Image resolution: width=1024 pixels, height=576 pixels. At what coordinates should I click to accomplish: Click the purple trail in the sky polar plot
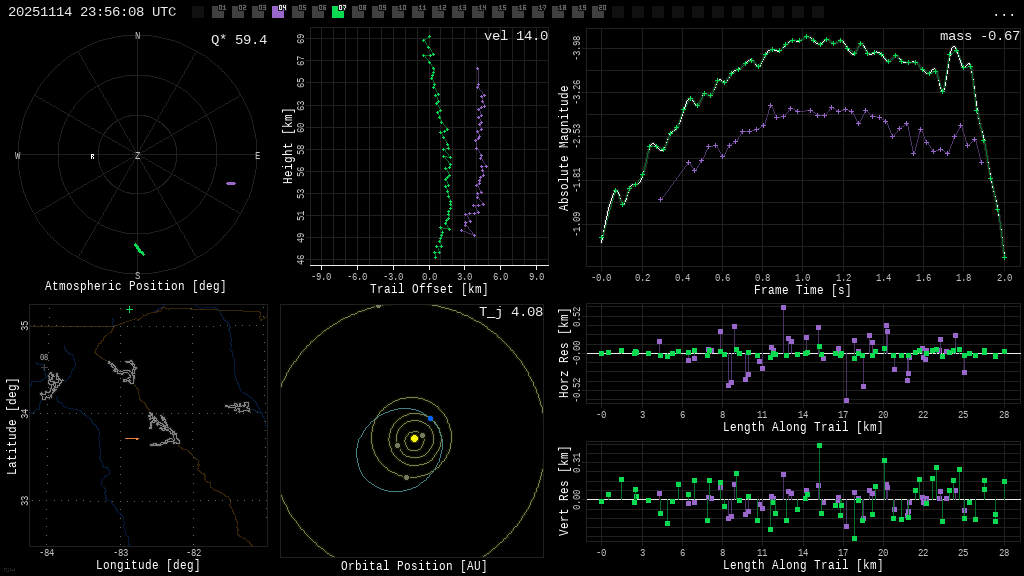pyautogui.click(x=231, y=183)
